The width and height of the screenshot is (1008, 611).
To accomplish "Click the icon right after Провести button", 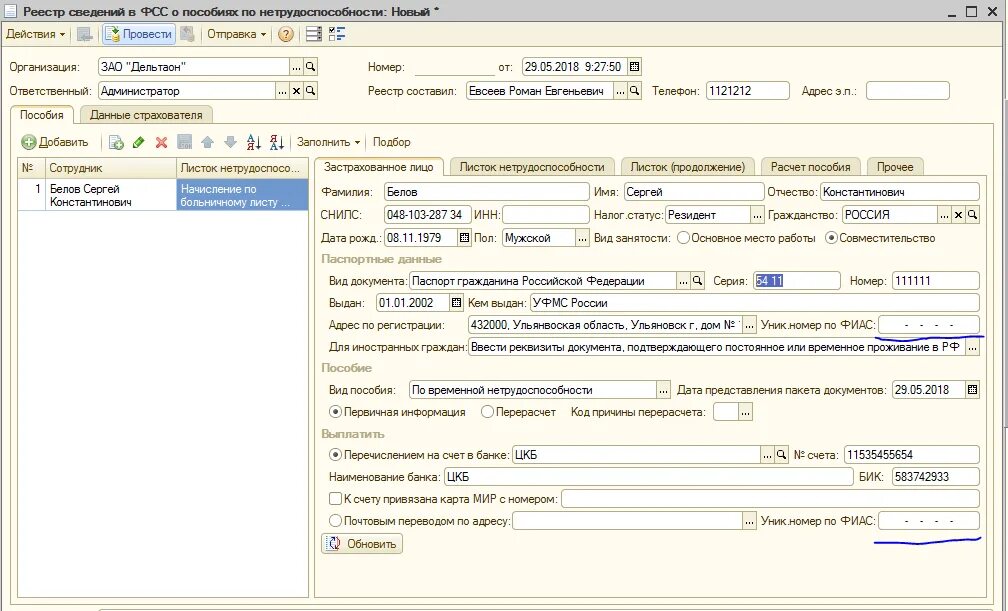I will [187, 35].
